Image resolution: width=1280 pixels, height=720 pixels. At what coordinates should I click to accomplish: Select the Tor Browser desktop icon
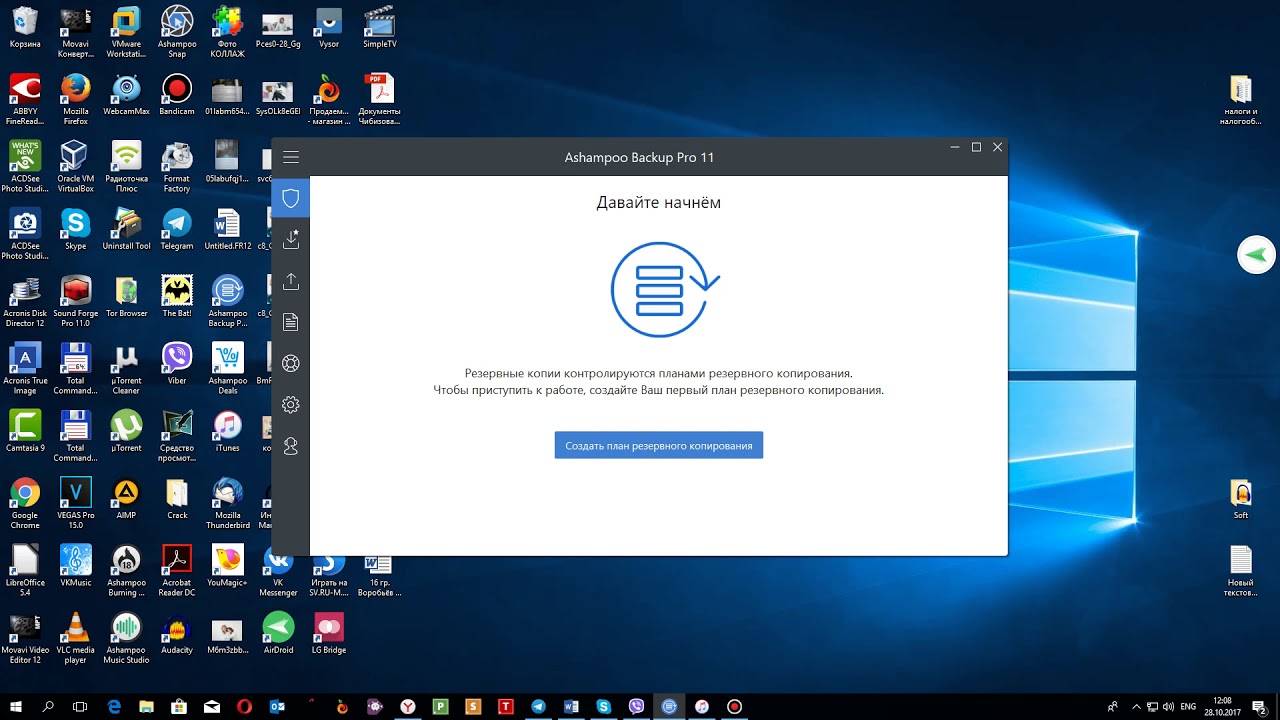pyautogui.click(x=127, y=297)
